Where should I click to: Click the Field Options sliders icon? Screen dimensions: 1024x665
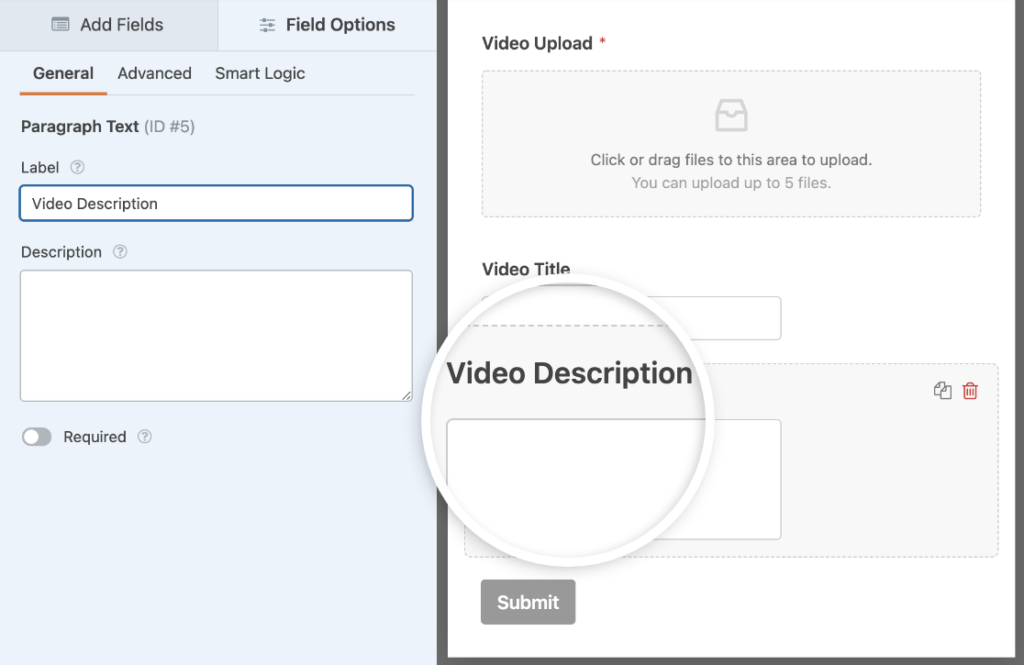(x=267, y=24)
